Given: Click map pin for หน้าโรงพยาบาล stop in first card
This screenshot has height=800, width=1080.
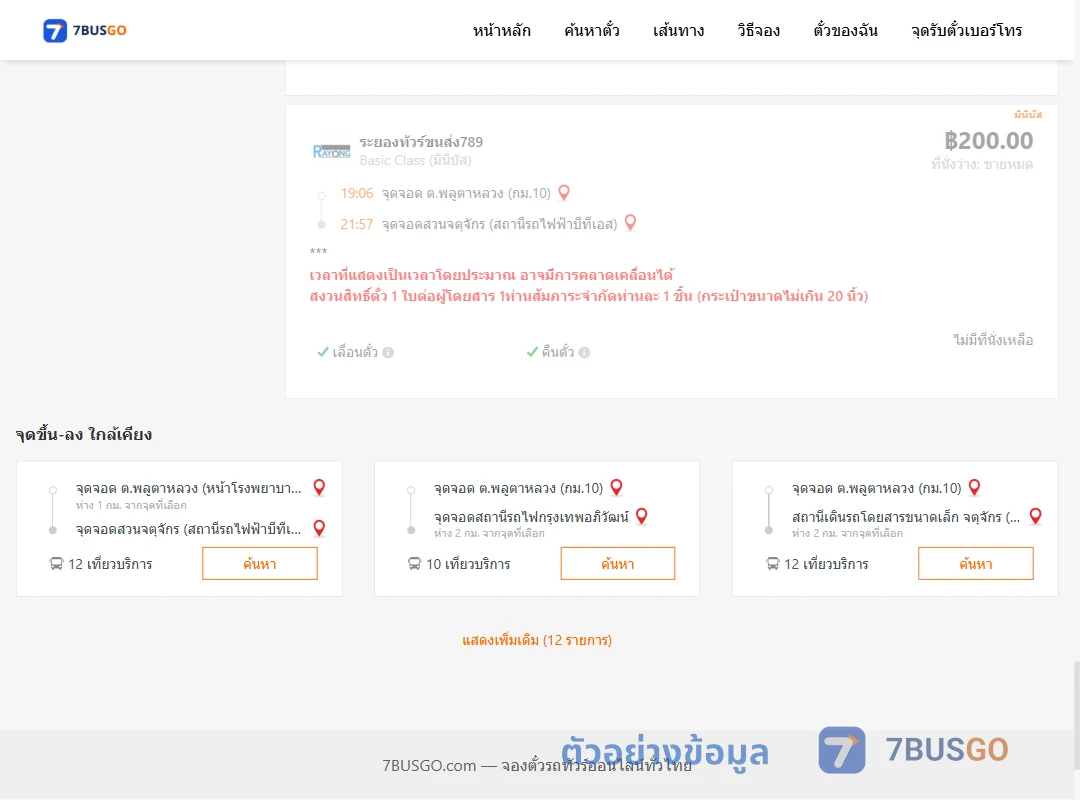Looking at the screenshot, I should coord(319,488).
